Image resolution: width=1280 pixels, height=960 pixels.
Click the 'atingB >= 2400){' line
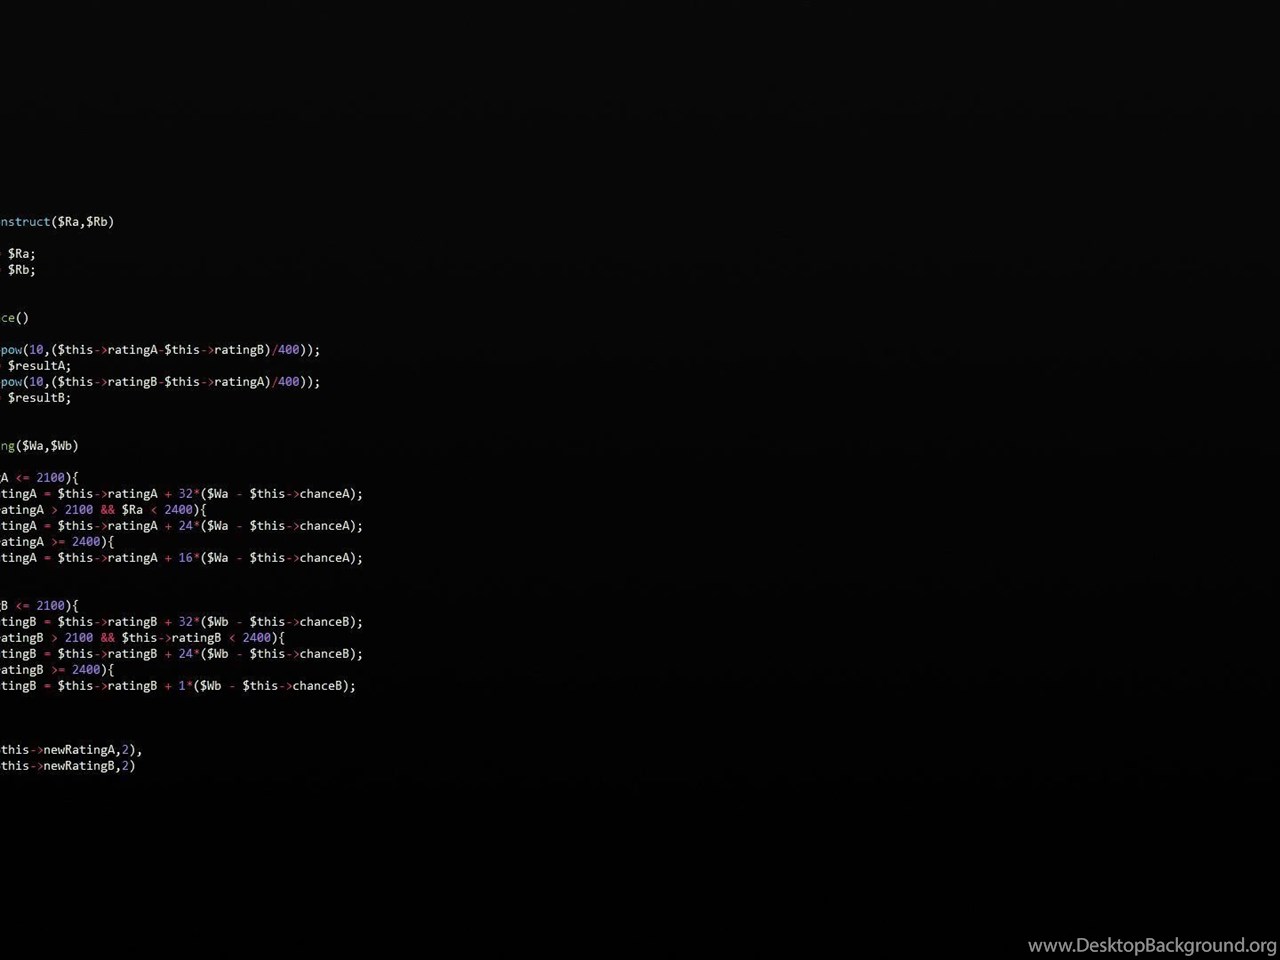click(57, 670)
